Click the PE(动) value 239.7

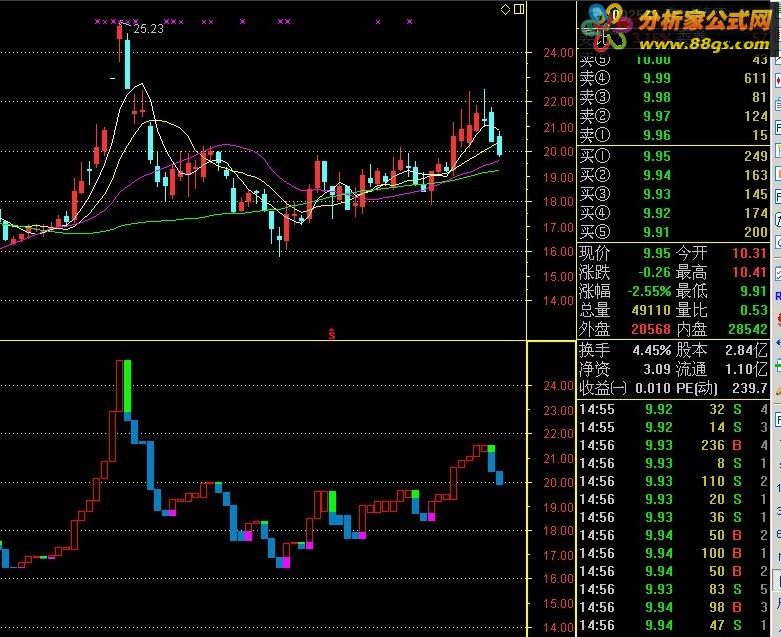click(750, 388)
